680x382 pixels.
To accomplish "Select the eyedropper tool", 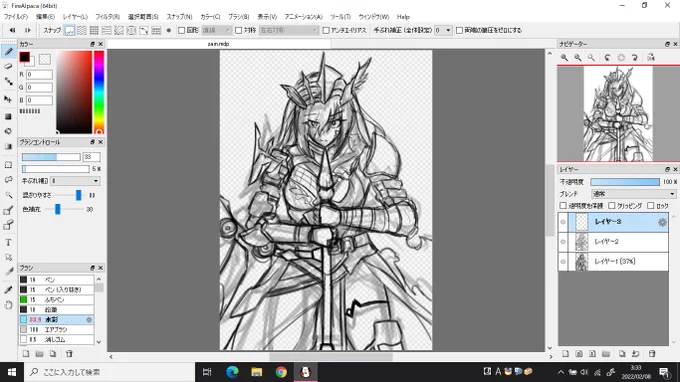I will pos(8,289).
